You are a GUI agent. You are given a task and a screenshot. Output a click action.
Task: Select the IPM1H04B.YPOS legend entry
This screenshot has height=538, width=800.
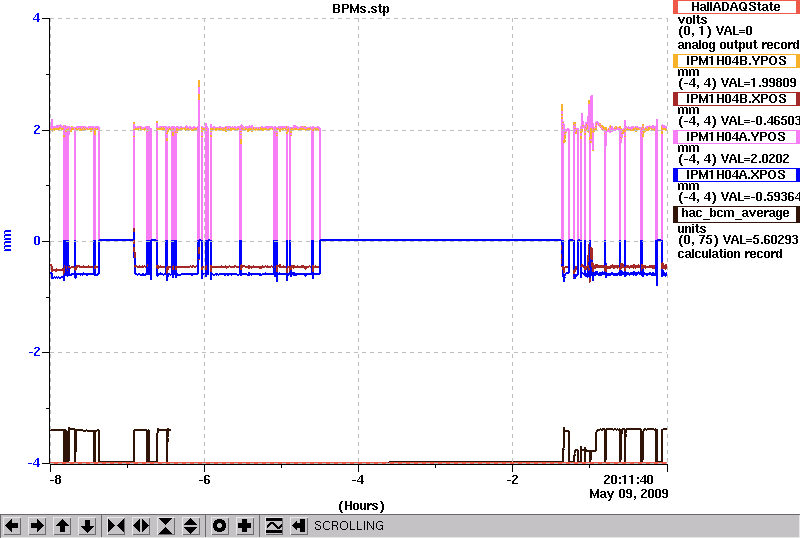736,61
